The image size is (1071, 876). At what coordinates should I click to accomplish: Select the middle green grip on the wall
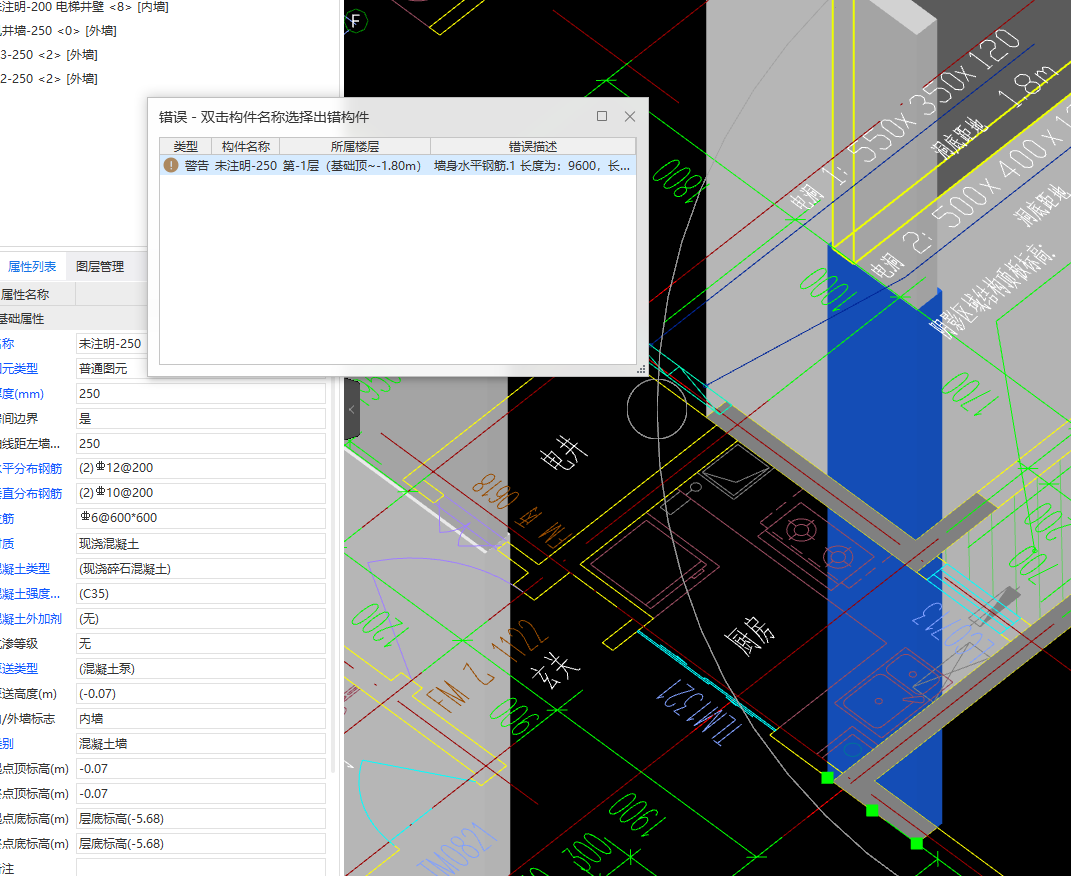click(x=872, y=810)
